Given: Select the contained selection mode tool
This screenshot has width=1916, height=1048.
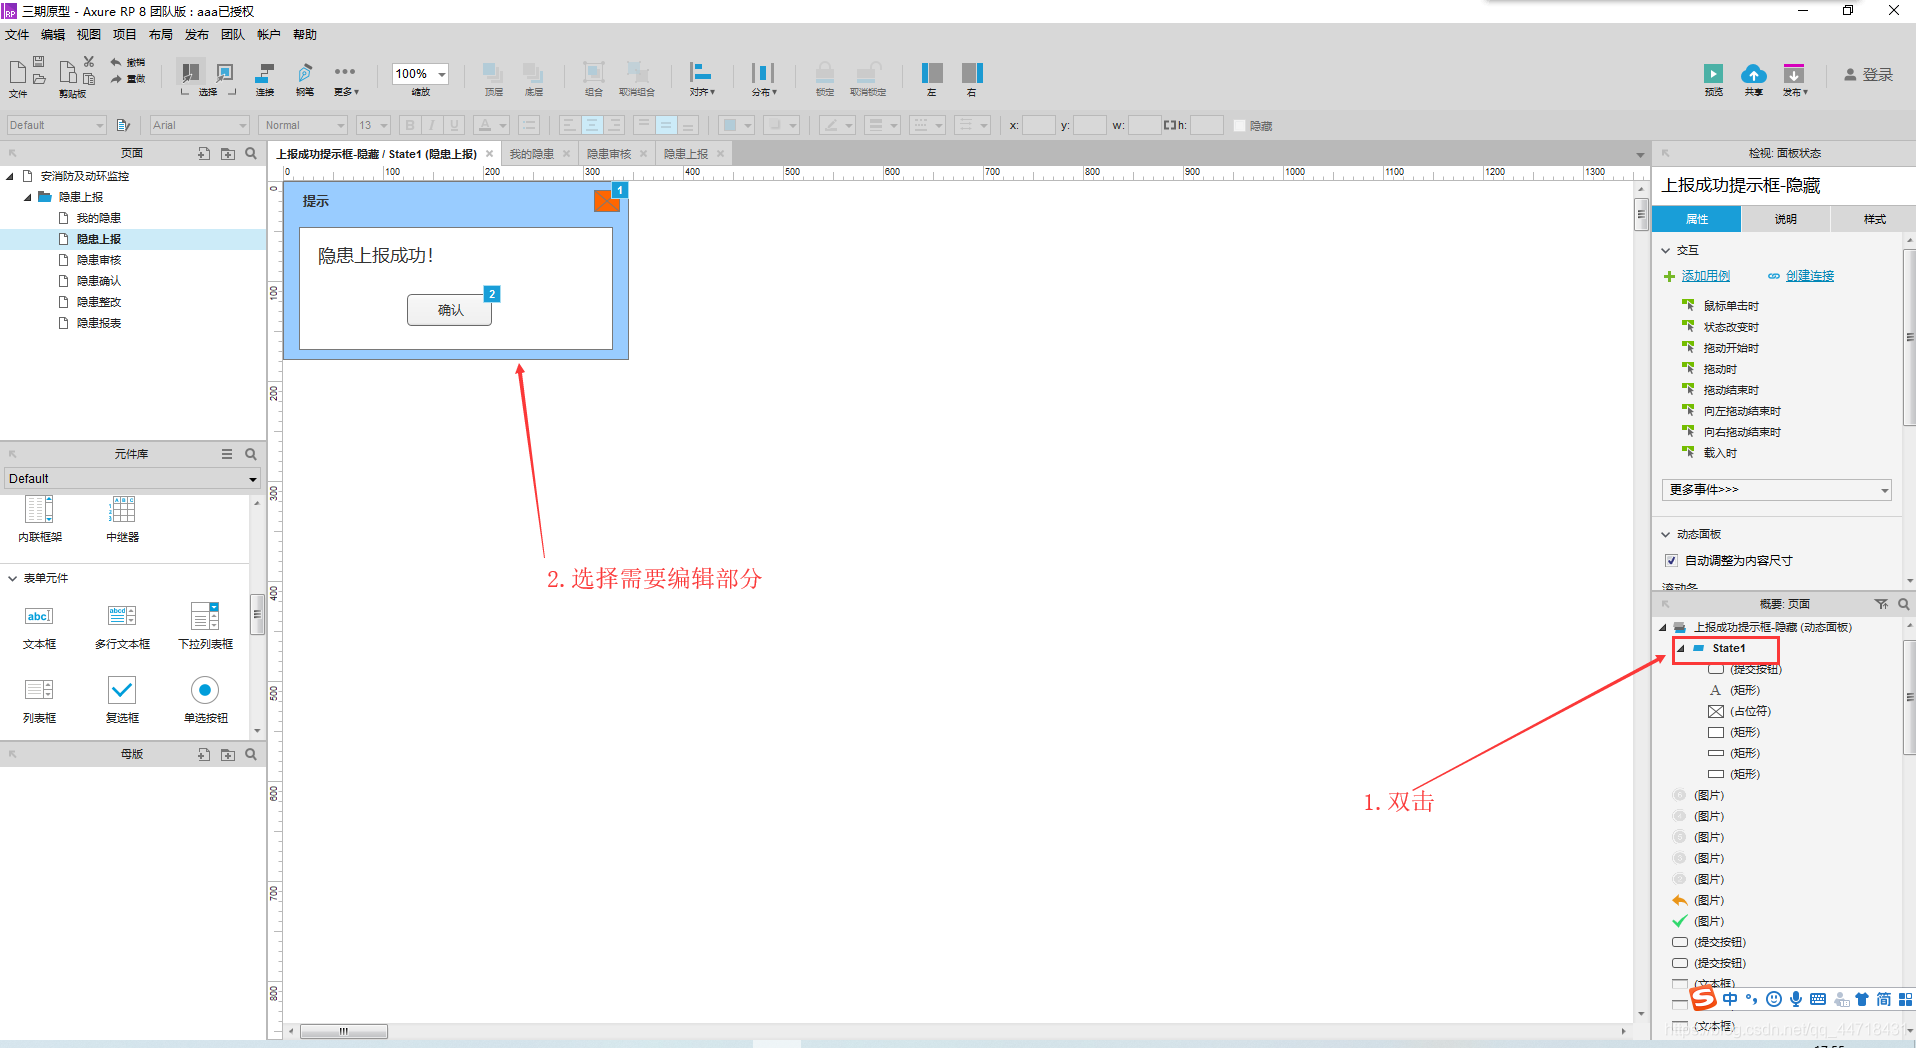Looking at the screenshot, I should 225,73.
